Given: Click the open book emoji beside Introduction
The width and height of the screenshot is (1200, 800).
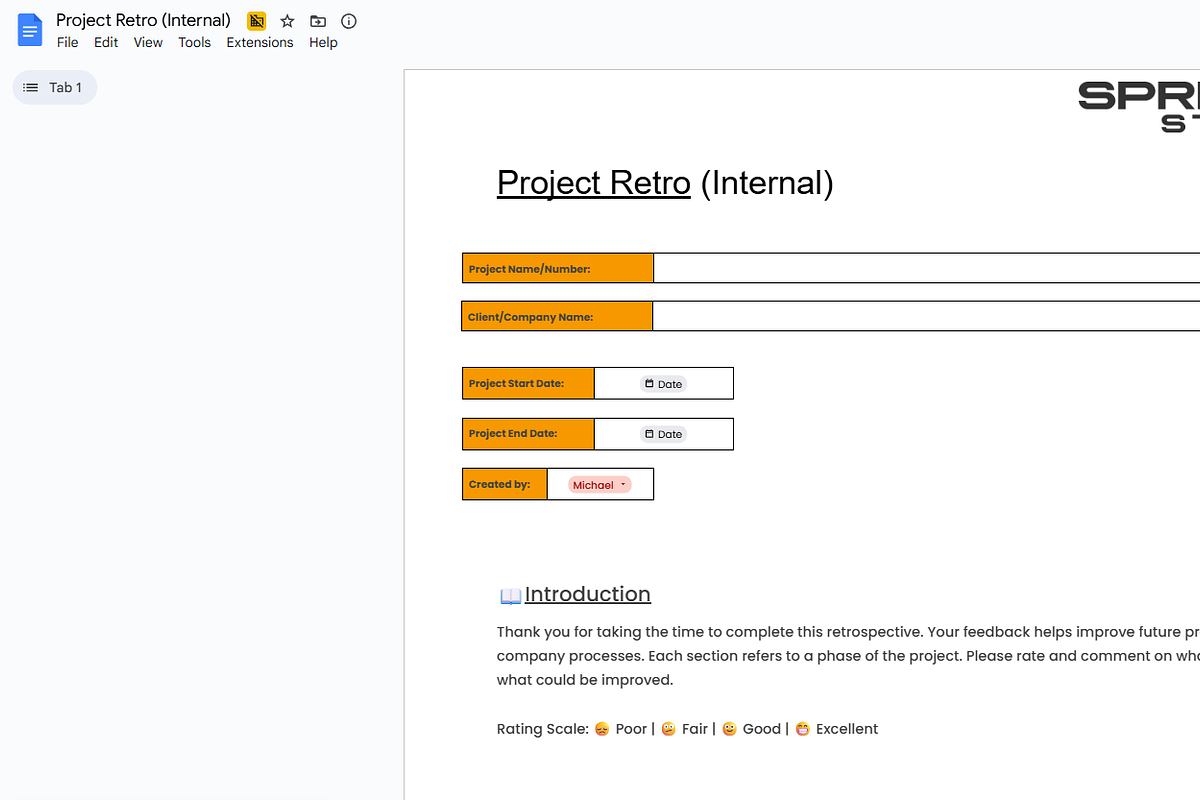Looking at the screenshot, I should [510, 596].
